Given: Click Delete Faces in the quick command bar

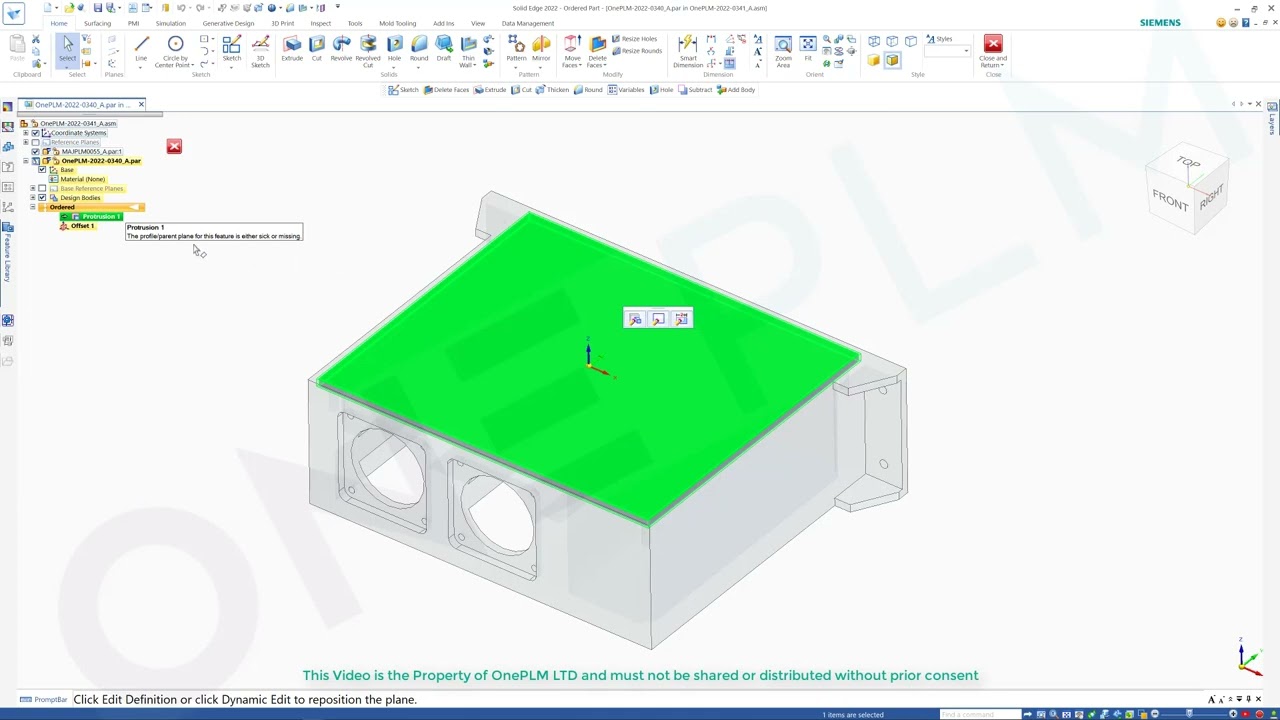Looking at the screenshot, I should tap(446, 90).
